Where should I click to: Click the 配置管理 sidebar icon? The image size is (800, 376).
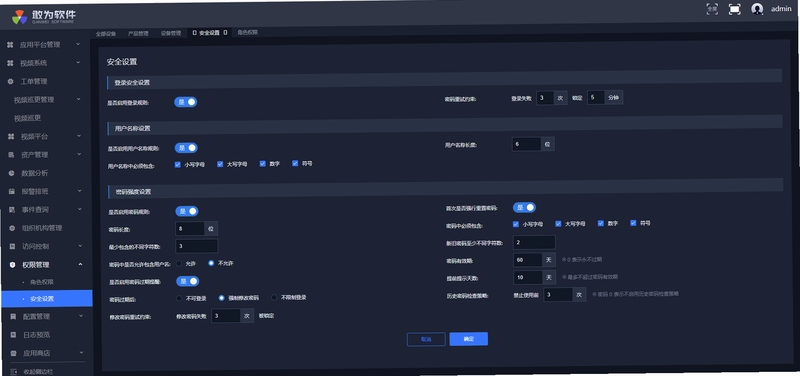point(13,316)
